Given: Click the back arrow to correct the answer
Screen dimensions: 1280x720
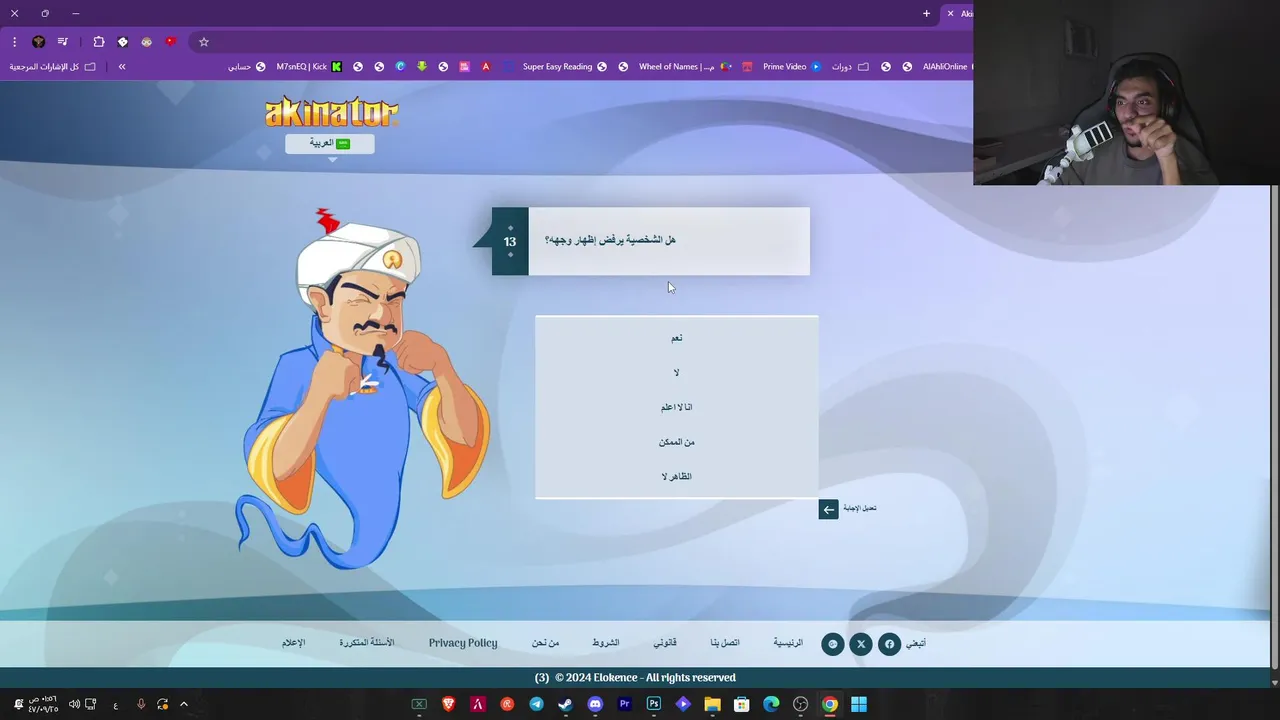Looking at the screenshot, I should coord(828,509).
